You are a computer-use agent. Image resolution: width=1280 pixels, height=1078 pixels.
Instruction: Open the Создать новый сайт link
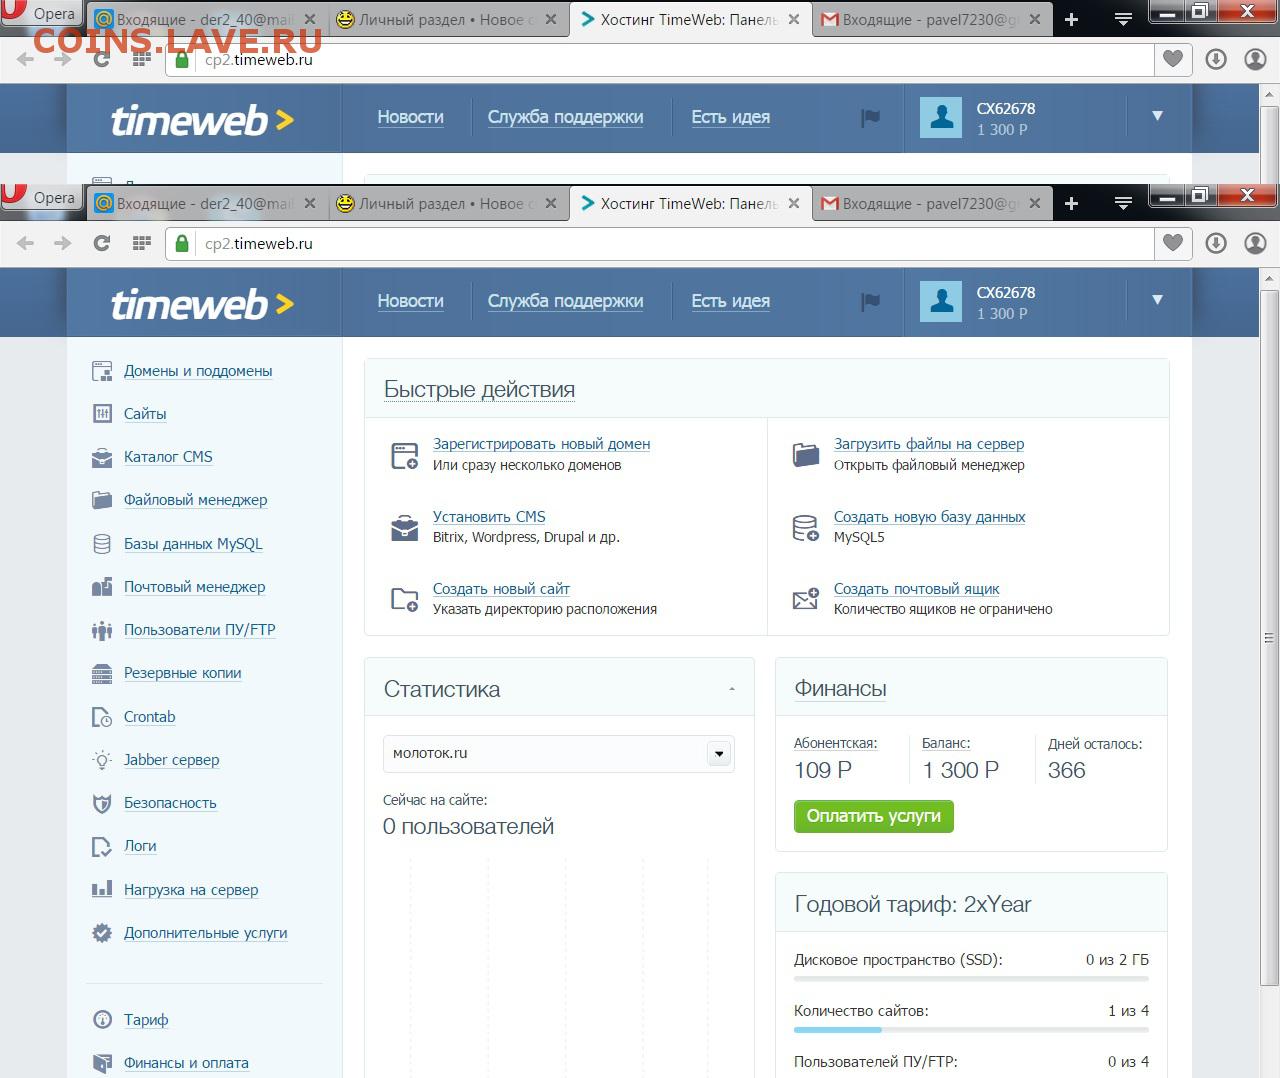[x=501, y=589]
